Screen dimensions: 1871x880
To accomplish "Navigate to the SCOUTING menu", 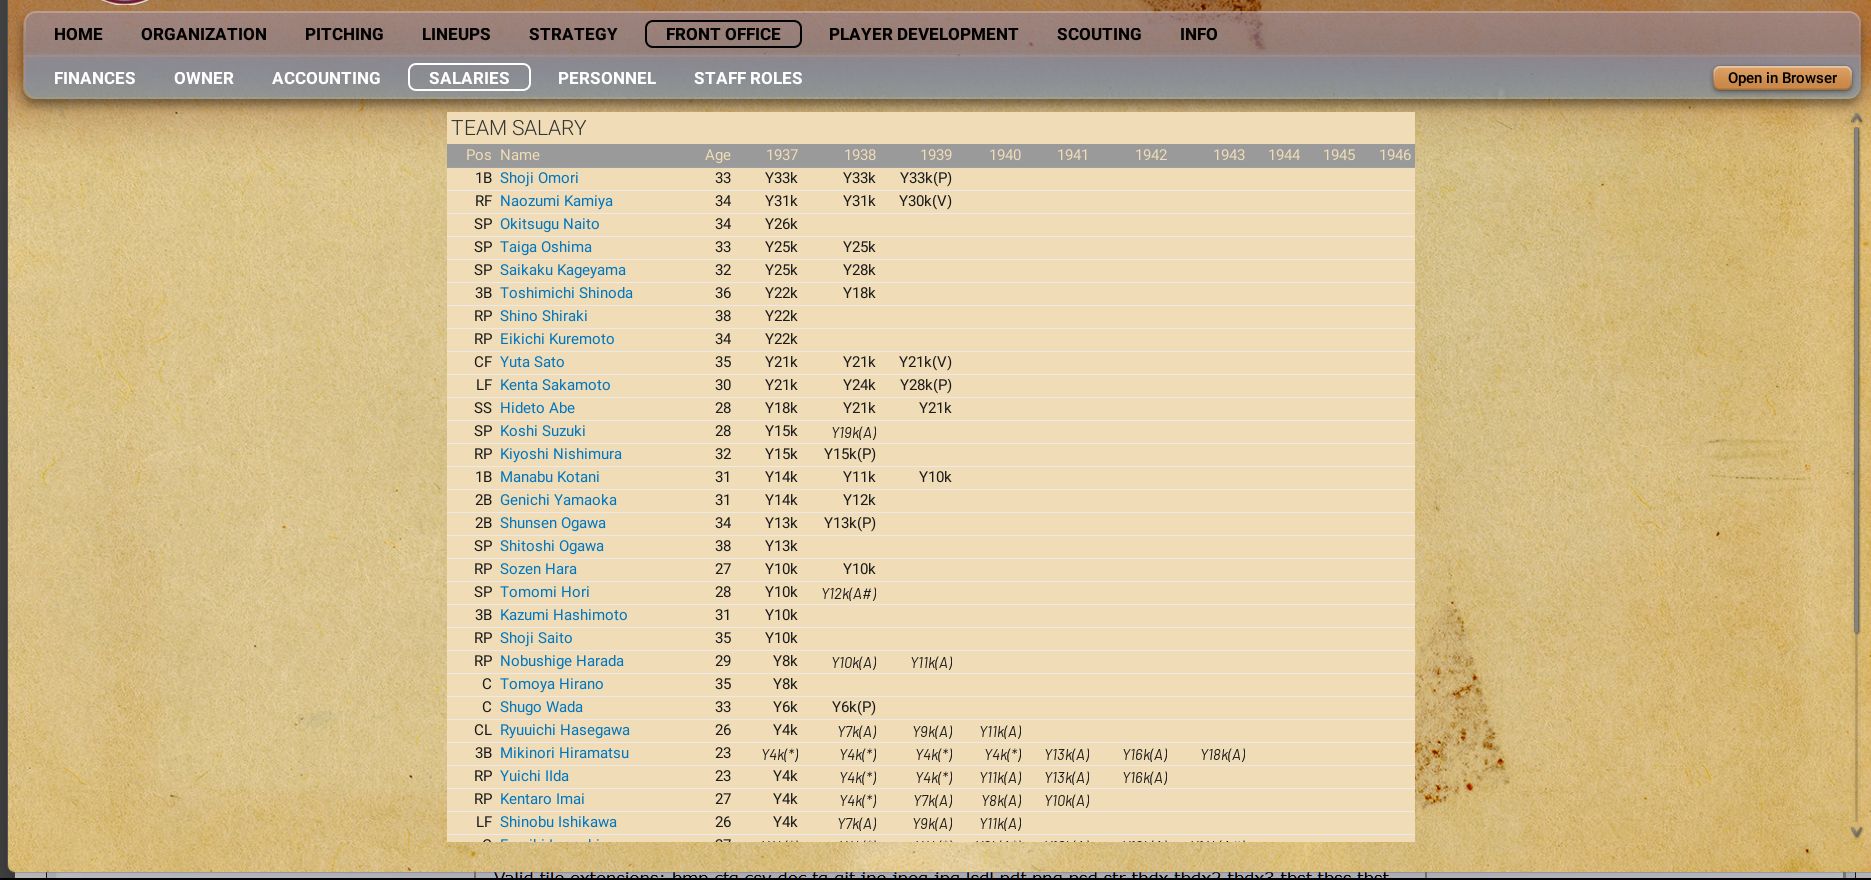I will pos(1099,34).
